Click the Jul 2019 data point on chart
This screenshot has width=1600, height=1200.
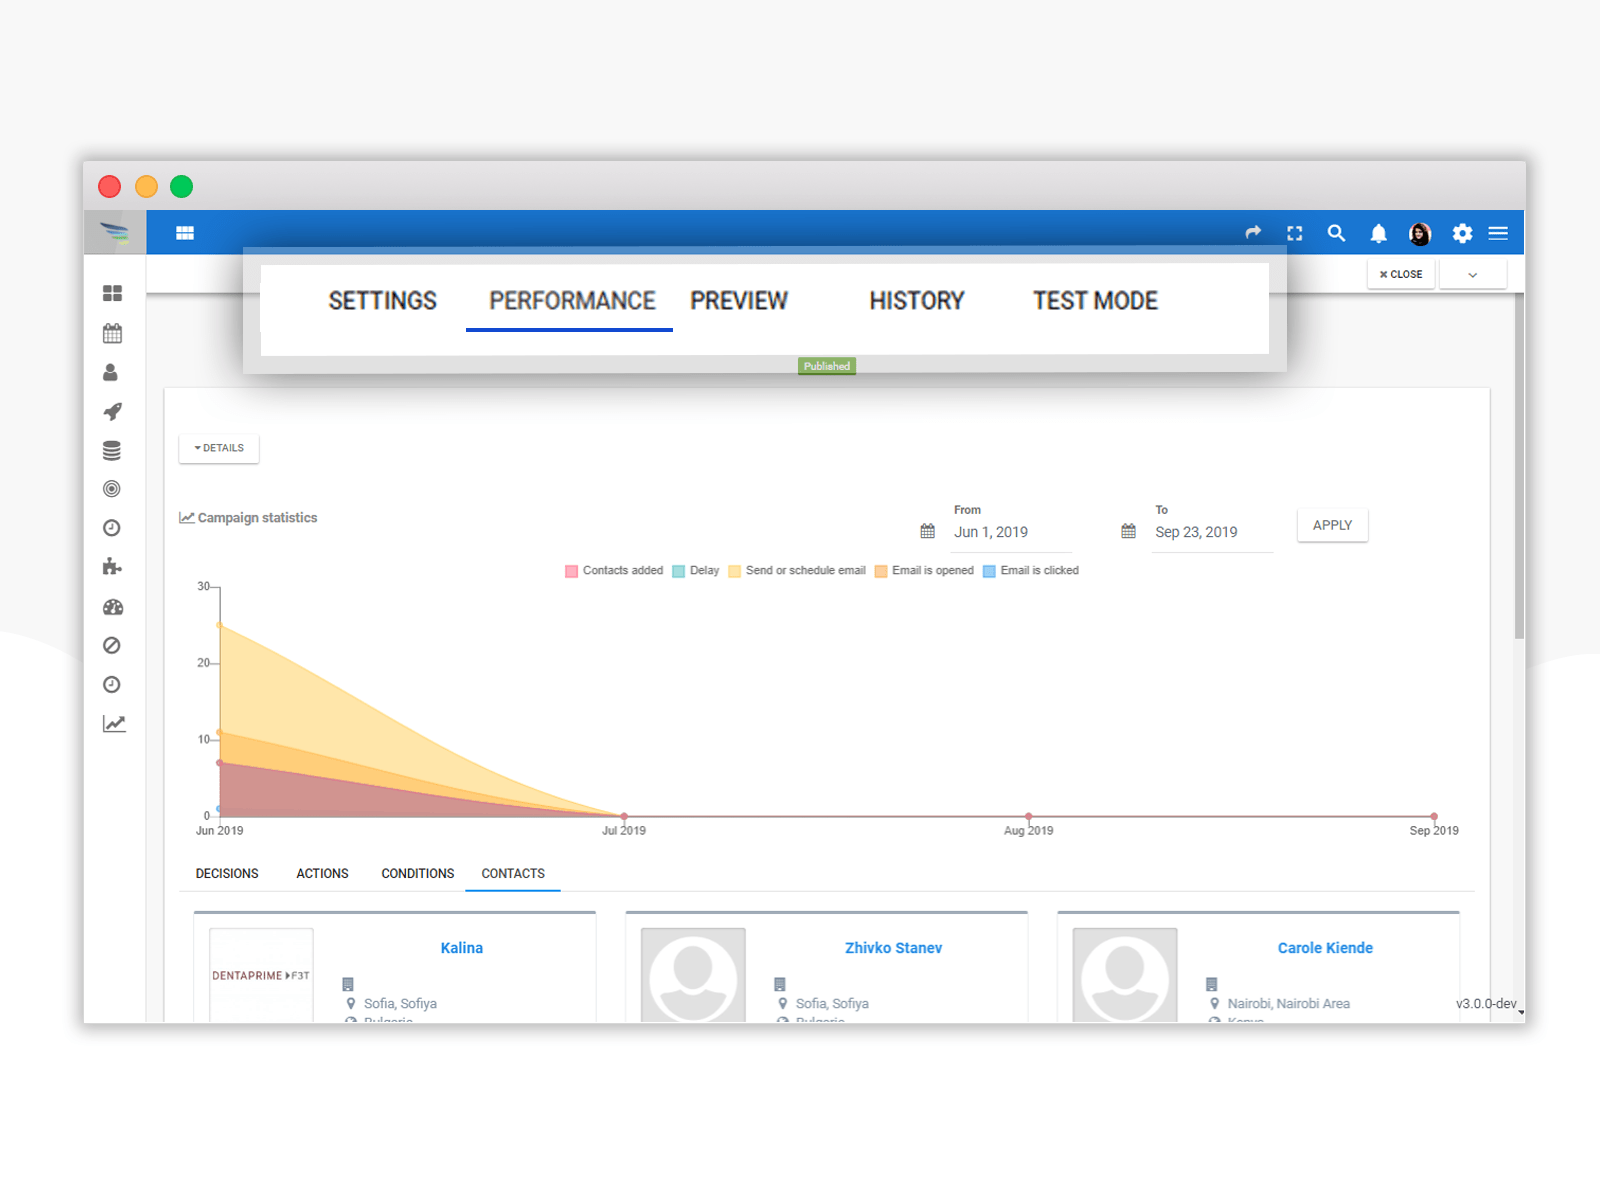click(x=624, y=817)
